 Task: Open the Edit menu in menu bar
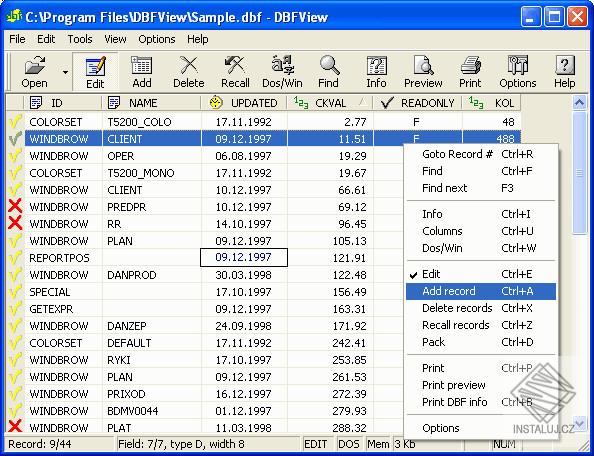pos(46,39)
